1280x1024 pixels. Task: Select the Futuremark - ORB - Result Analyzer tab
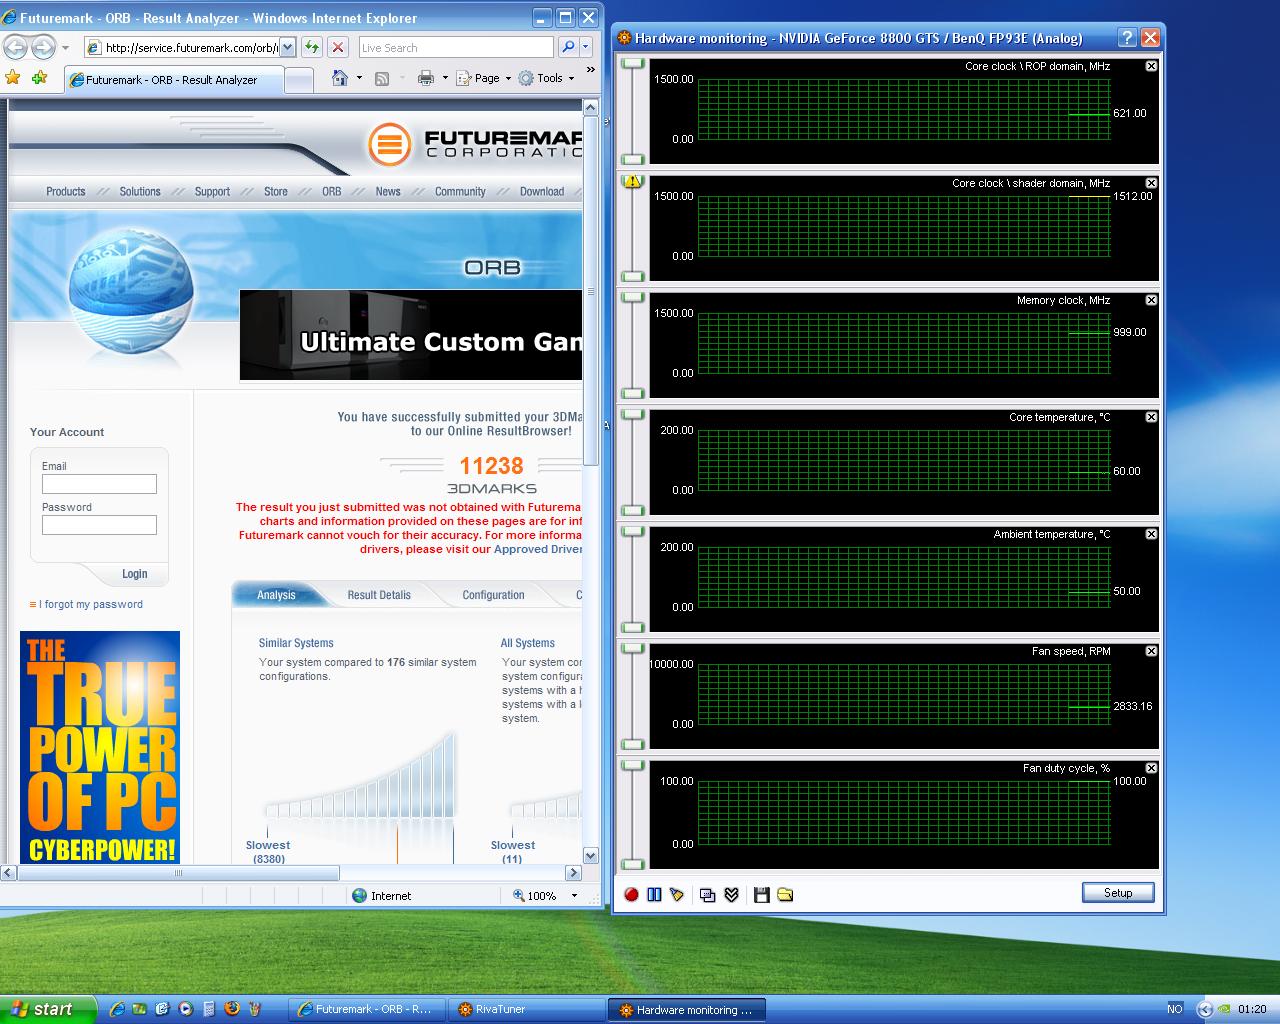point(174,80)
